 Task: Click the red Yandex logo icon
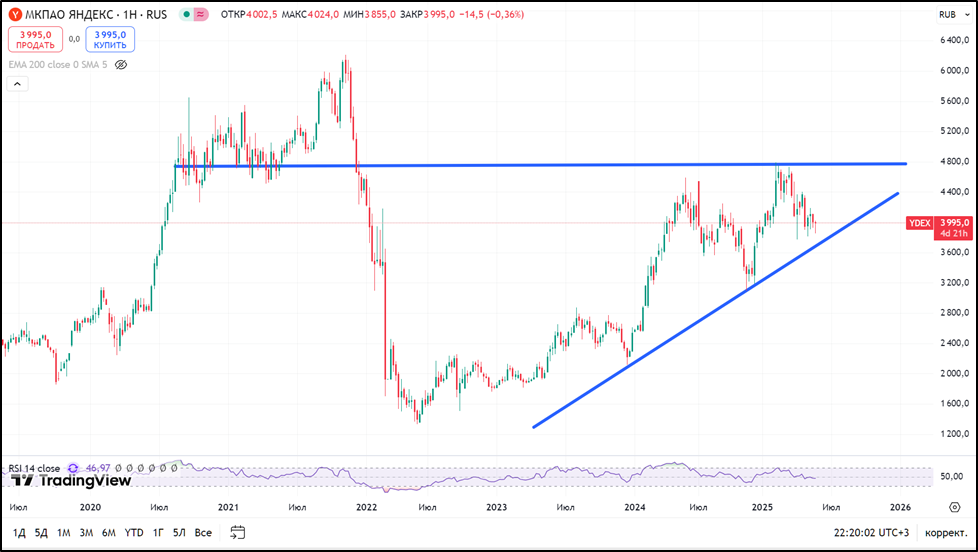click(x=16, y=14)
